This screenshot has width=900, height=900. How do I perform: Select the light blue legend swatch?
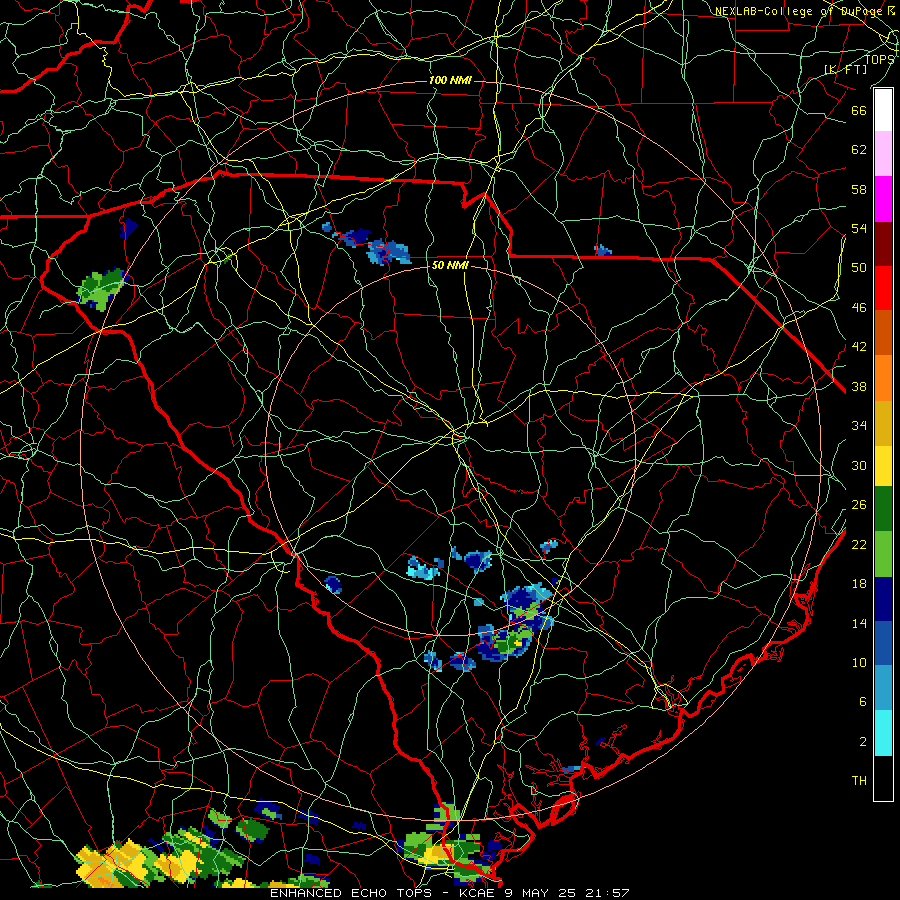click(x=883, y=688)
